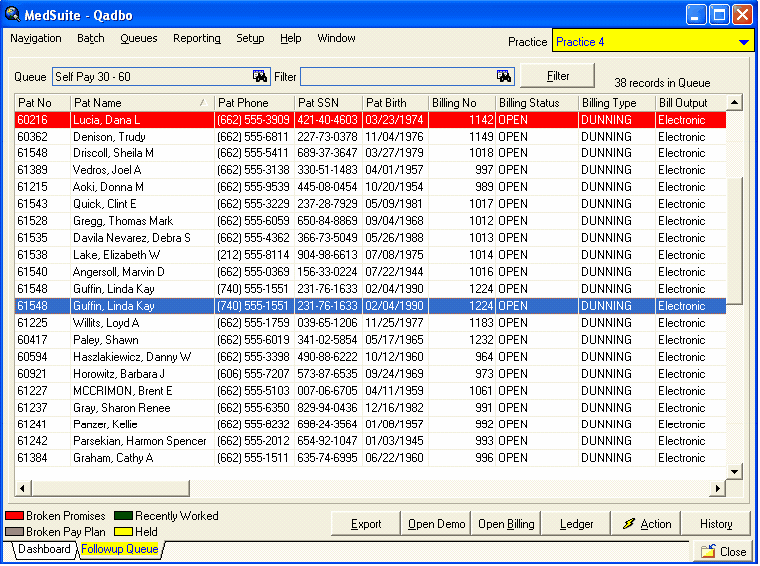760x566 pixels.
Task: Select the Followup Queue tab
Action: click(x=120, y=549)
